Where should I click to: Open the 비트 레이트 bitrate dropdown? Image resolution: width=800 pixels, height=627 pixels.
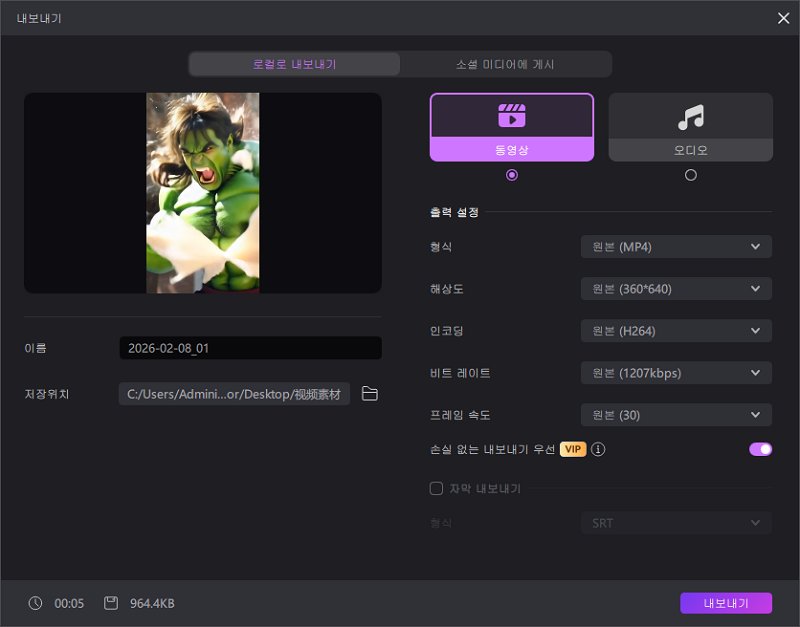coord(676,372)
